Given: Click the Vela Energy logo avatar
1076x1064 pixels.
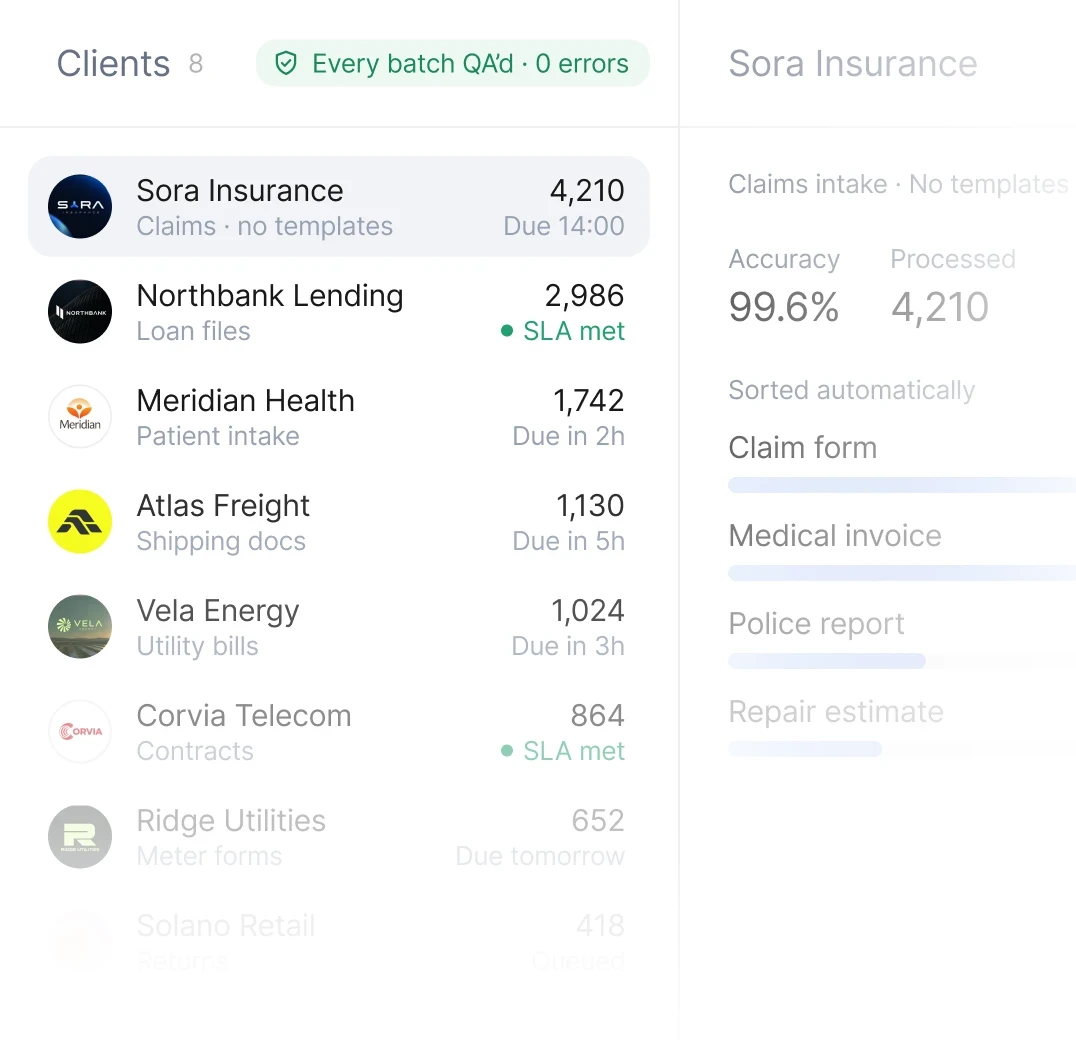Looking at the screenshot, I should [x=80, y=626].
